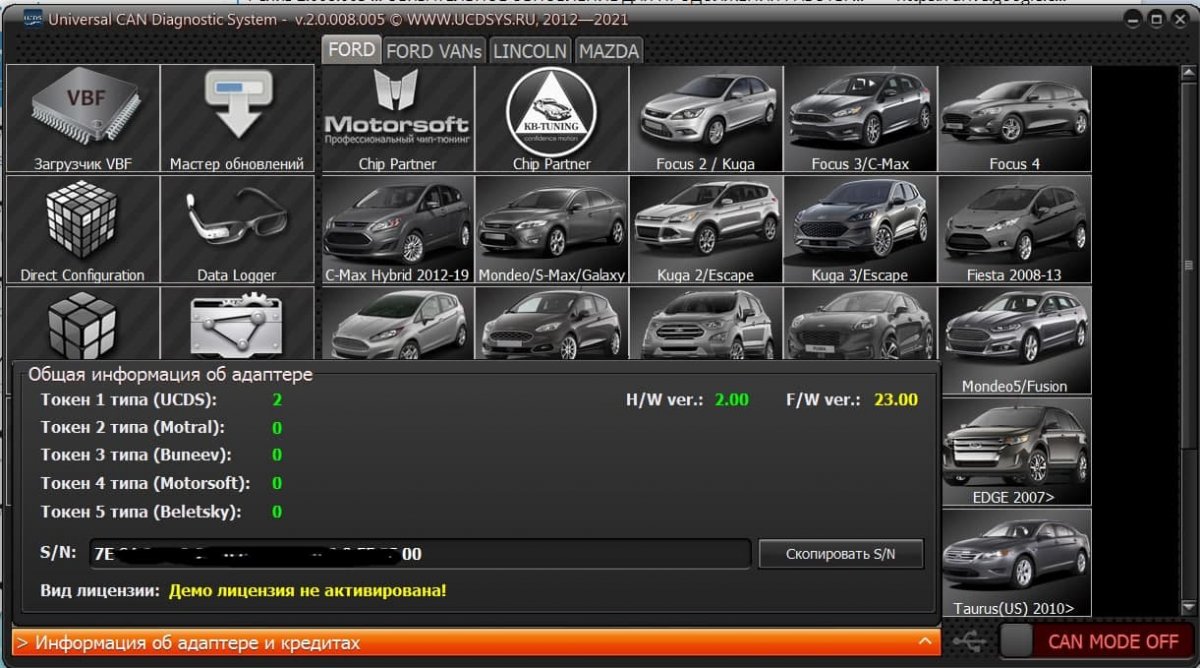Open the Data Logger glasses icon
This screenshot has height=668, width=1200.
tap(237, 230)
